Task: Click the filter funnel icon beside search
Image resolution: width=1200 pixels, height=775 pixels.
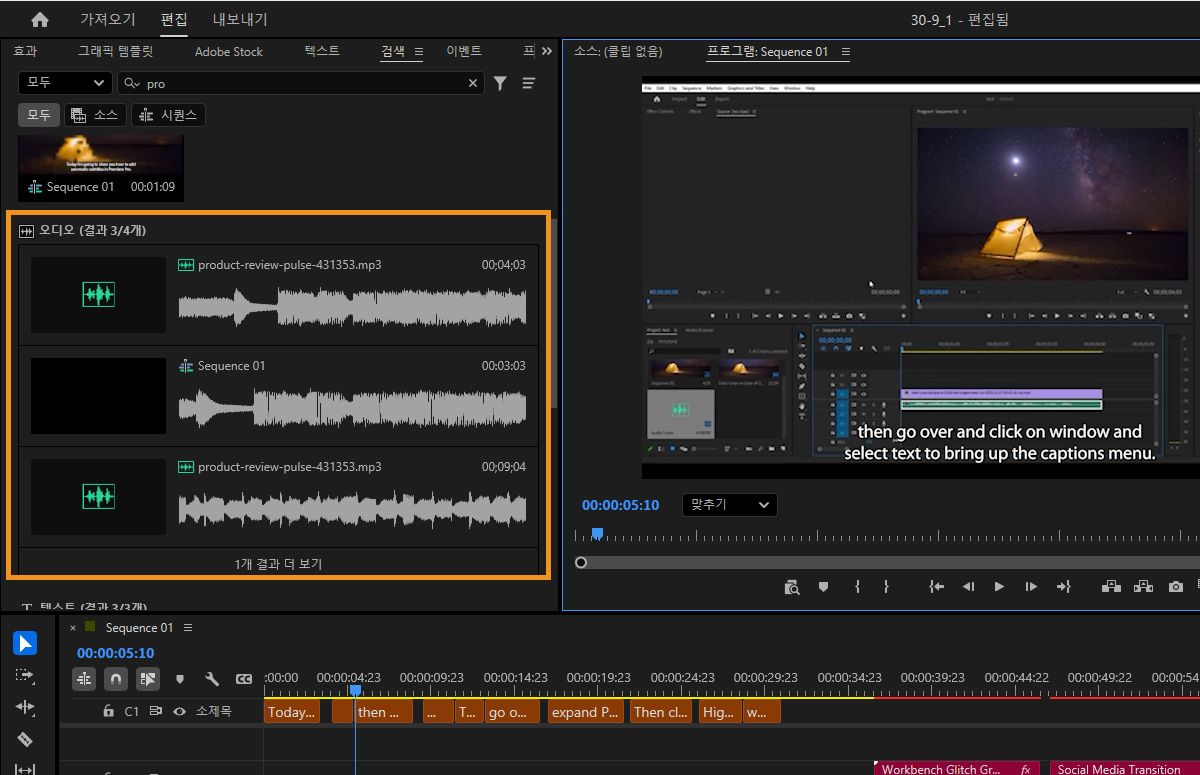Action: (x=500, y=84)
